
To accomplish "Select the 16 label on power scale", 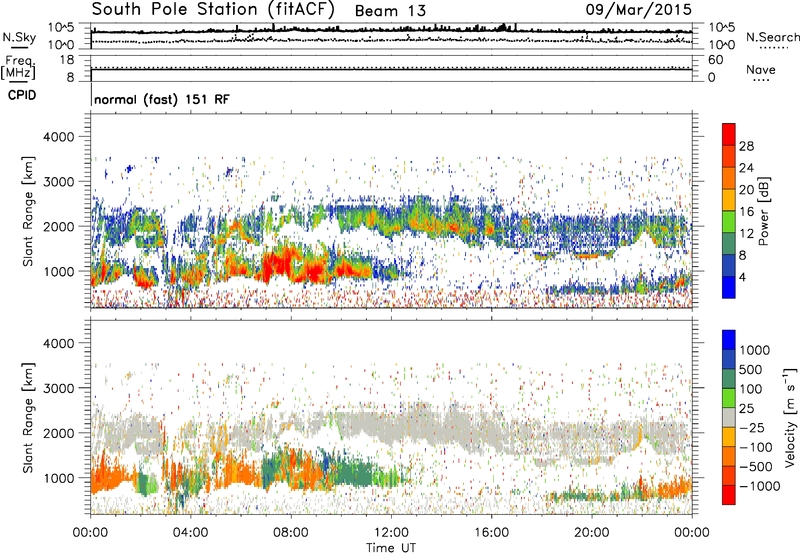I will coord(746,212).
